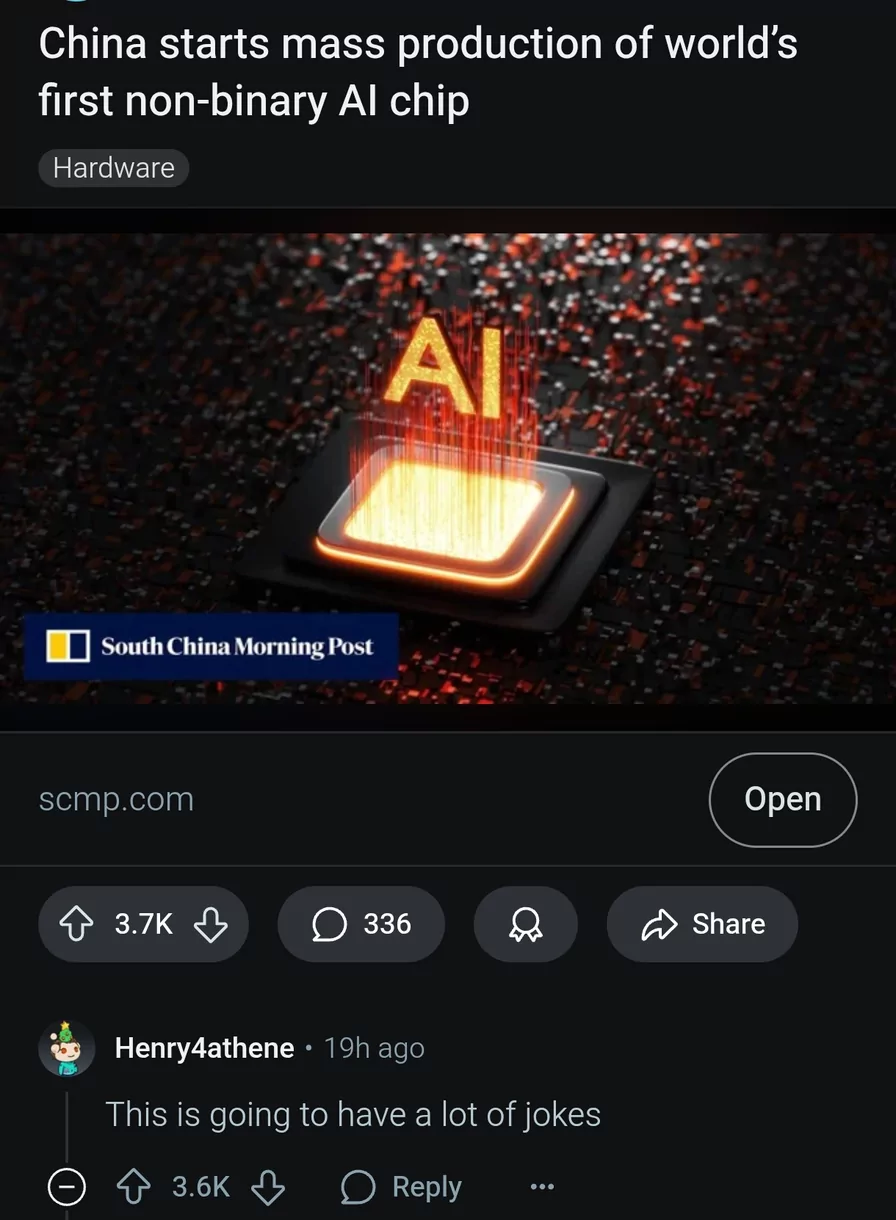
Task: Tap the South China Morning Post logo
Action: pos(211,646)
